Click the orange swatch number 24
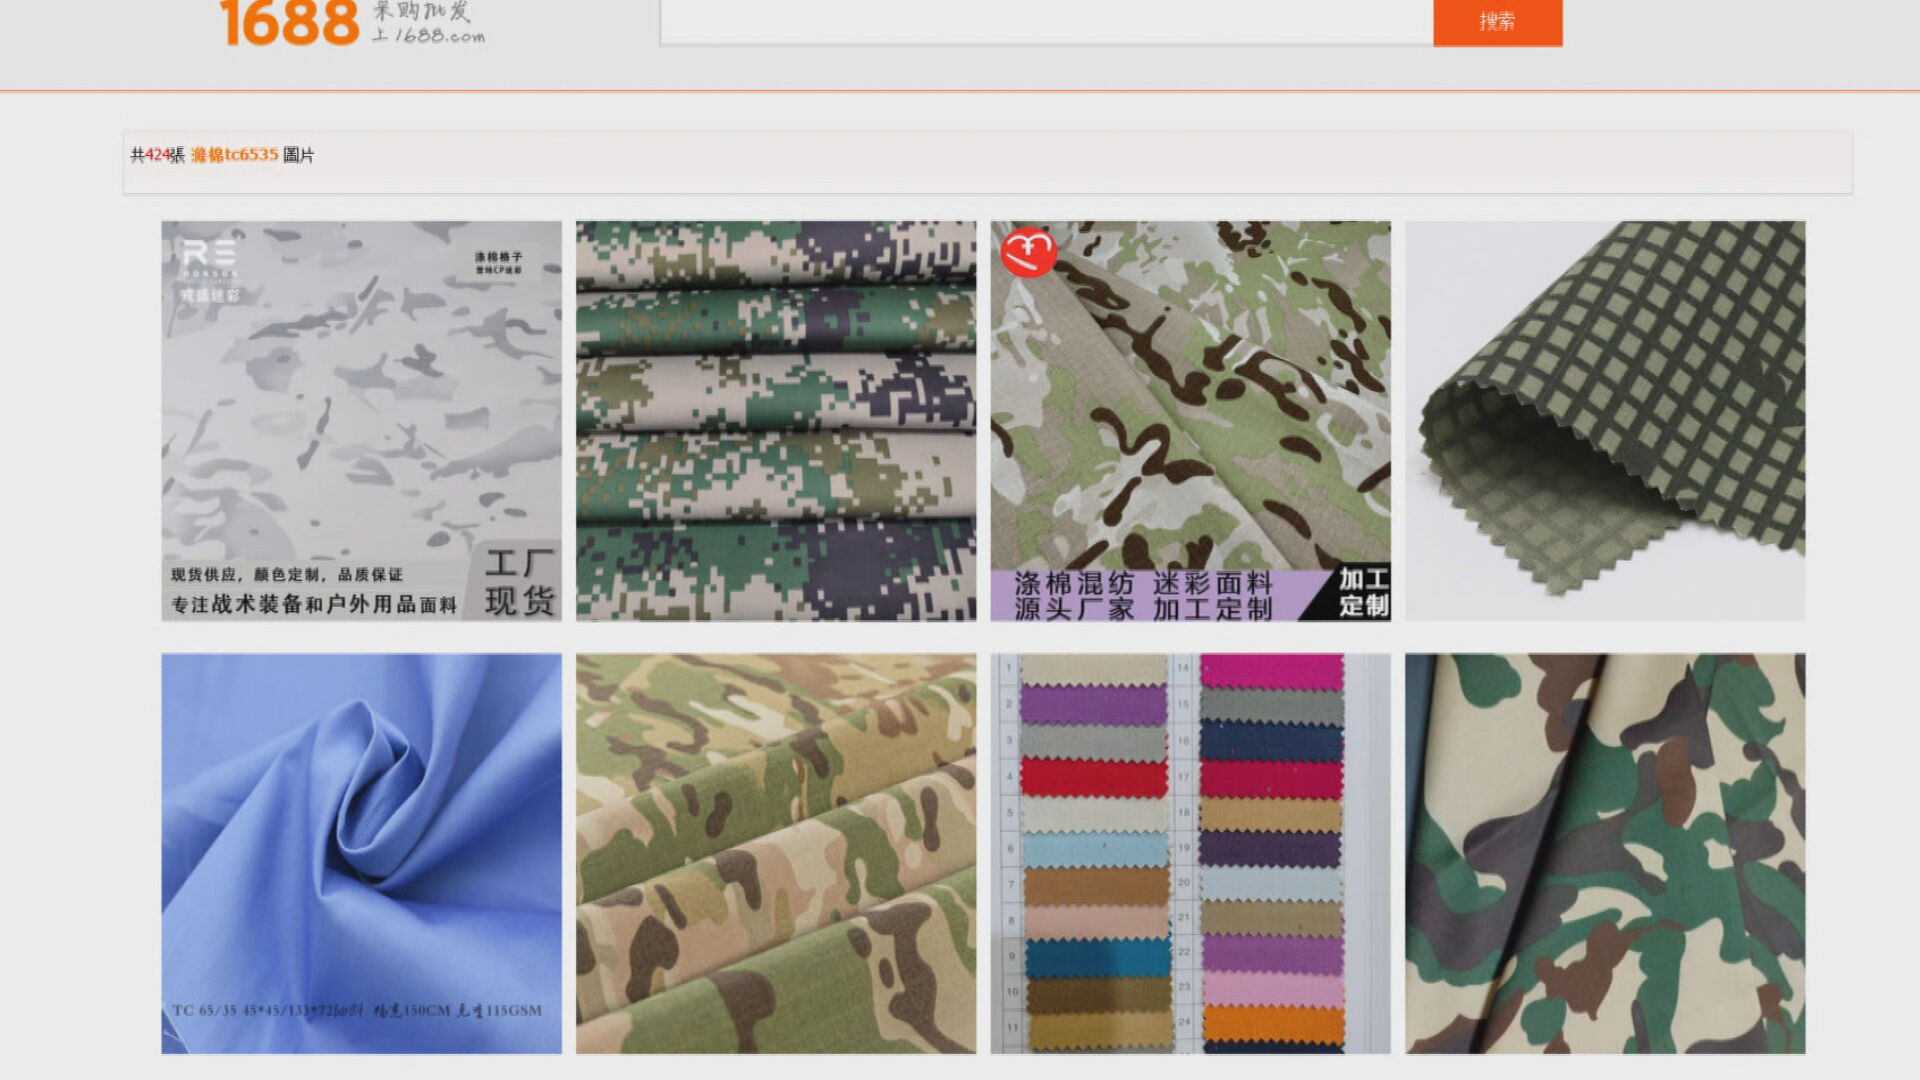 [x=1272, y=1024]
